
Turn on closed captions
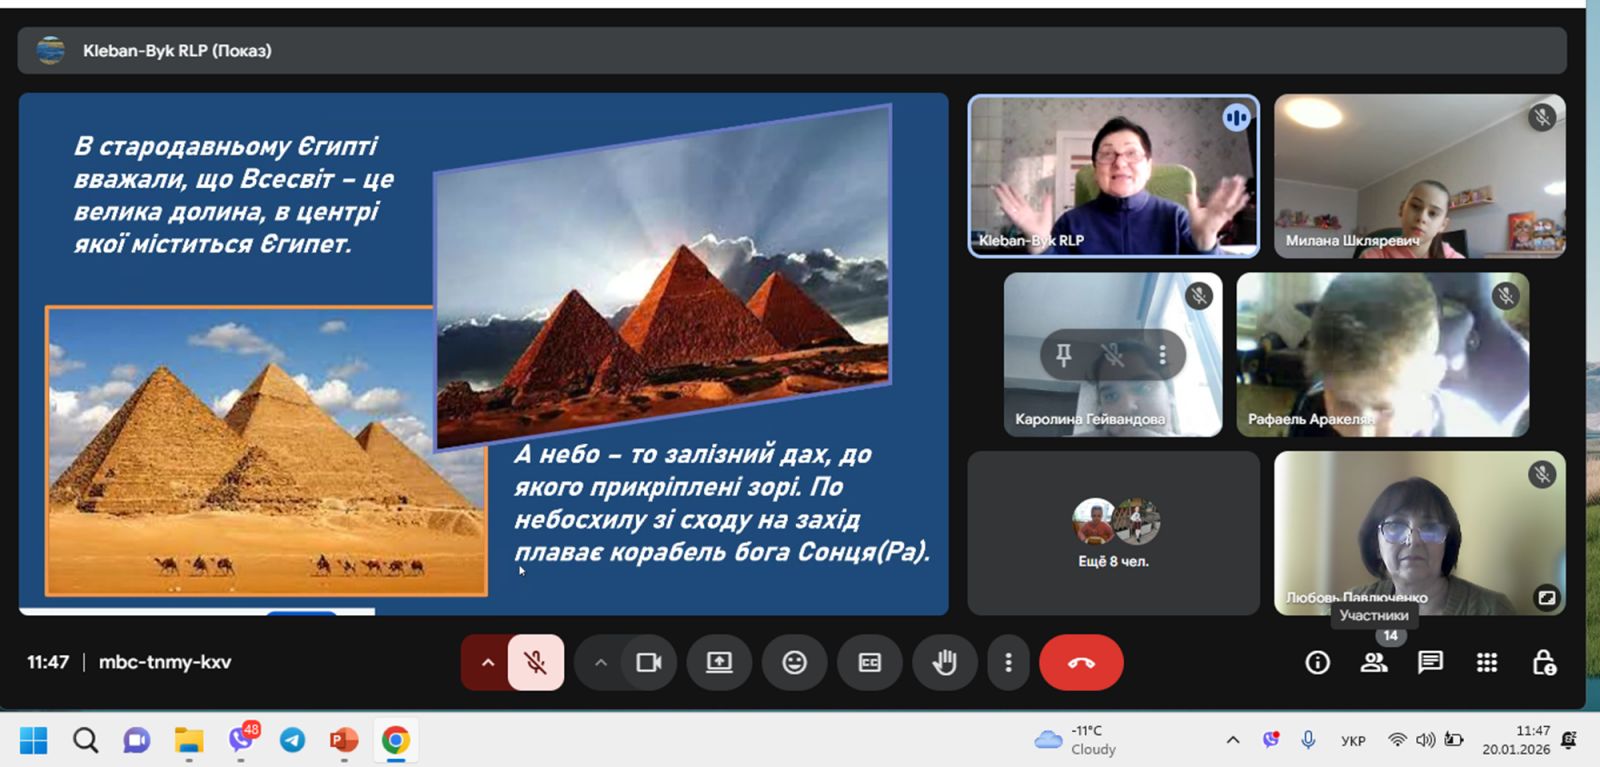pos(870,662)
